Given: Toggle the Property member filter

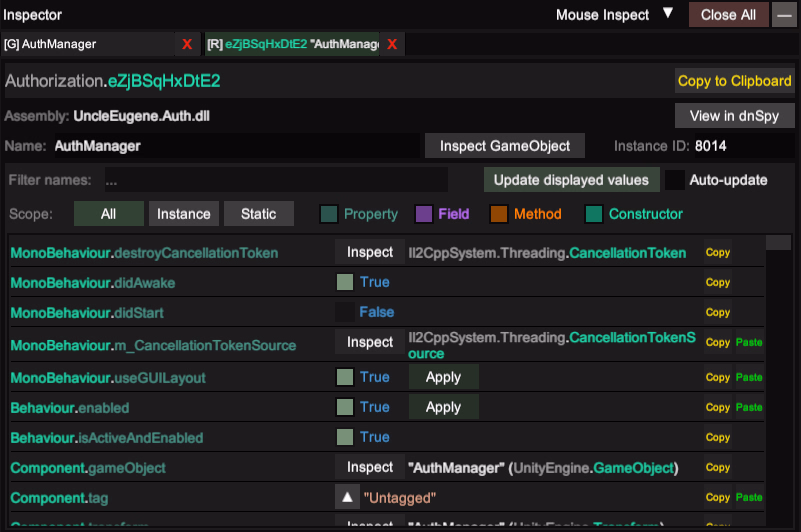Looking at the screenshot, I should pos(329,214).
